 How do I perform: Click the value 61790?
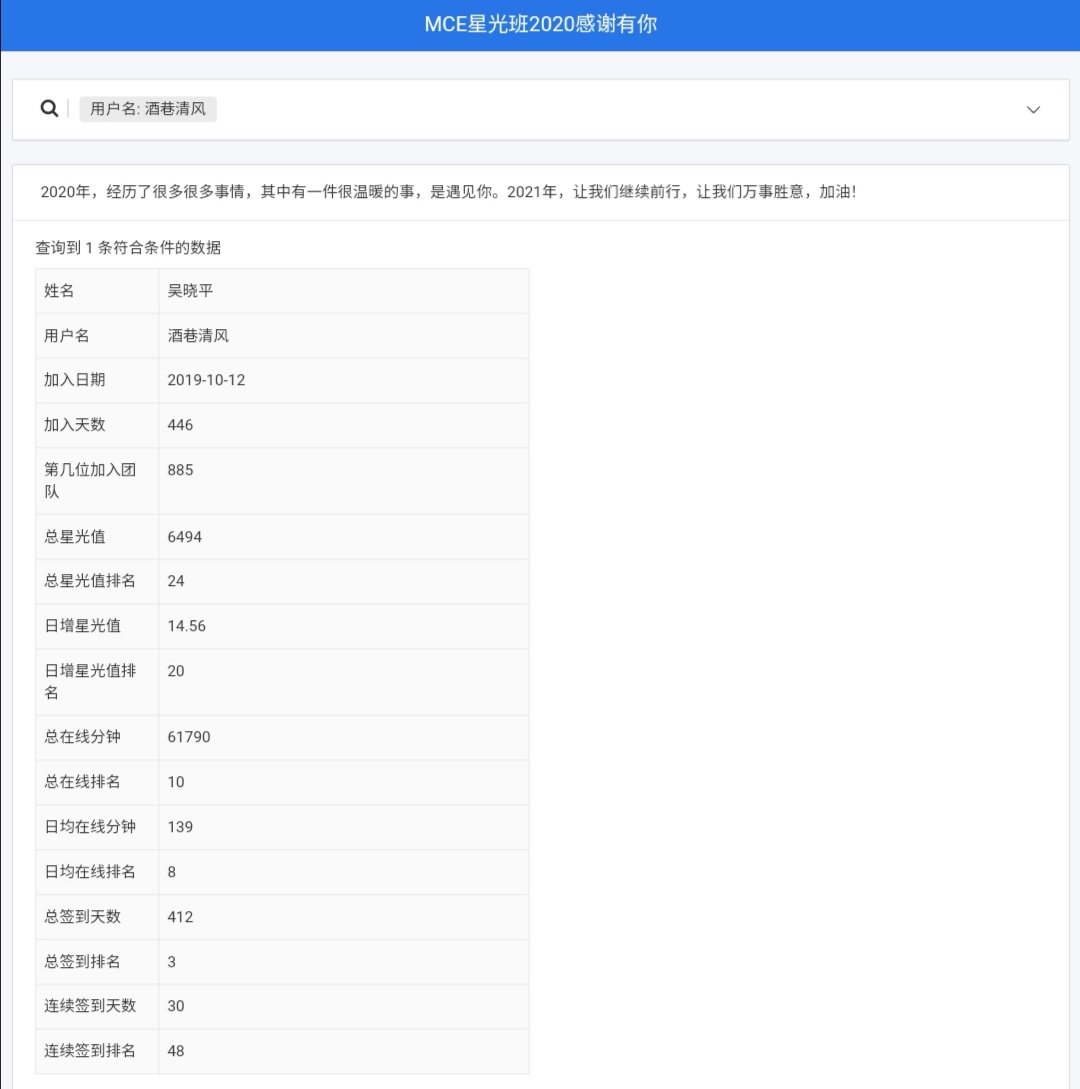[x=189, y=737]
